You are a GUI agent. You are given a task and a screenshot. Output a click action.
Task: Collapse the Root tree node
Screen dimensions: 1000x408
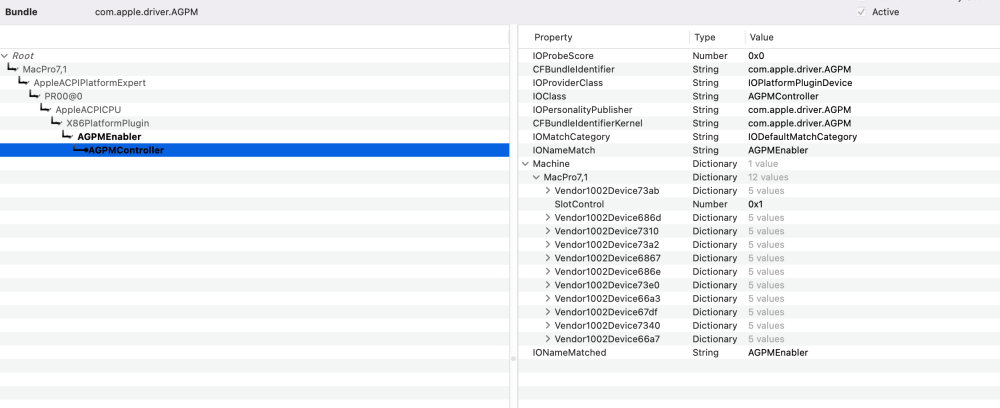tap(4, 56)
